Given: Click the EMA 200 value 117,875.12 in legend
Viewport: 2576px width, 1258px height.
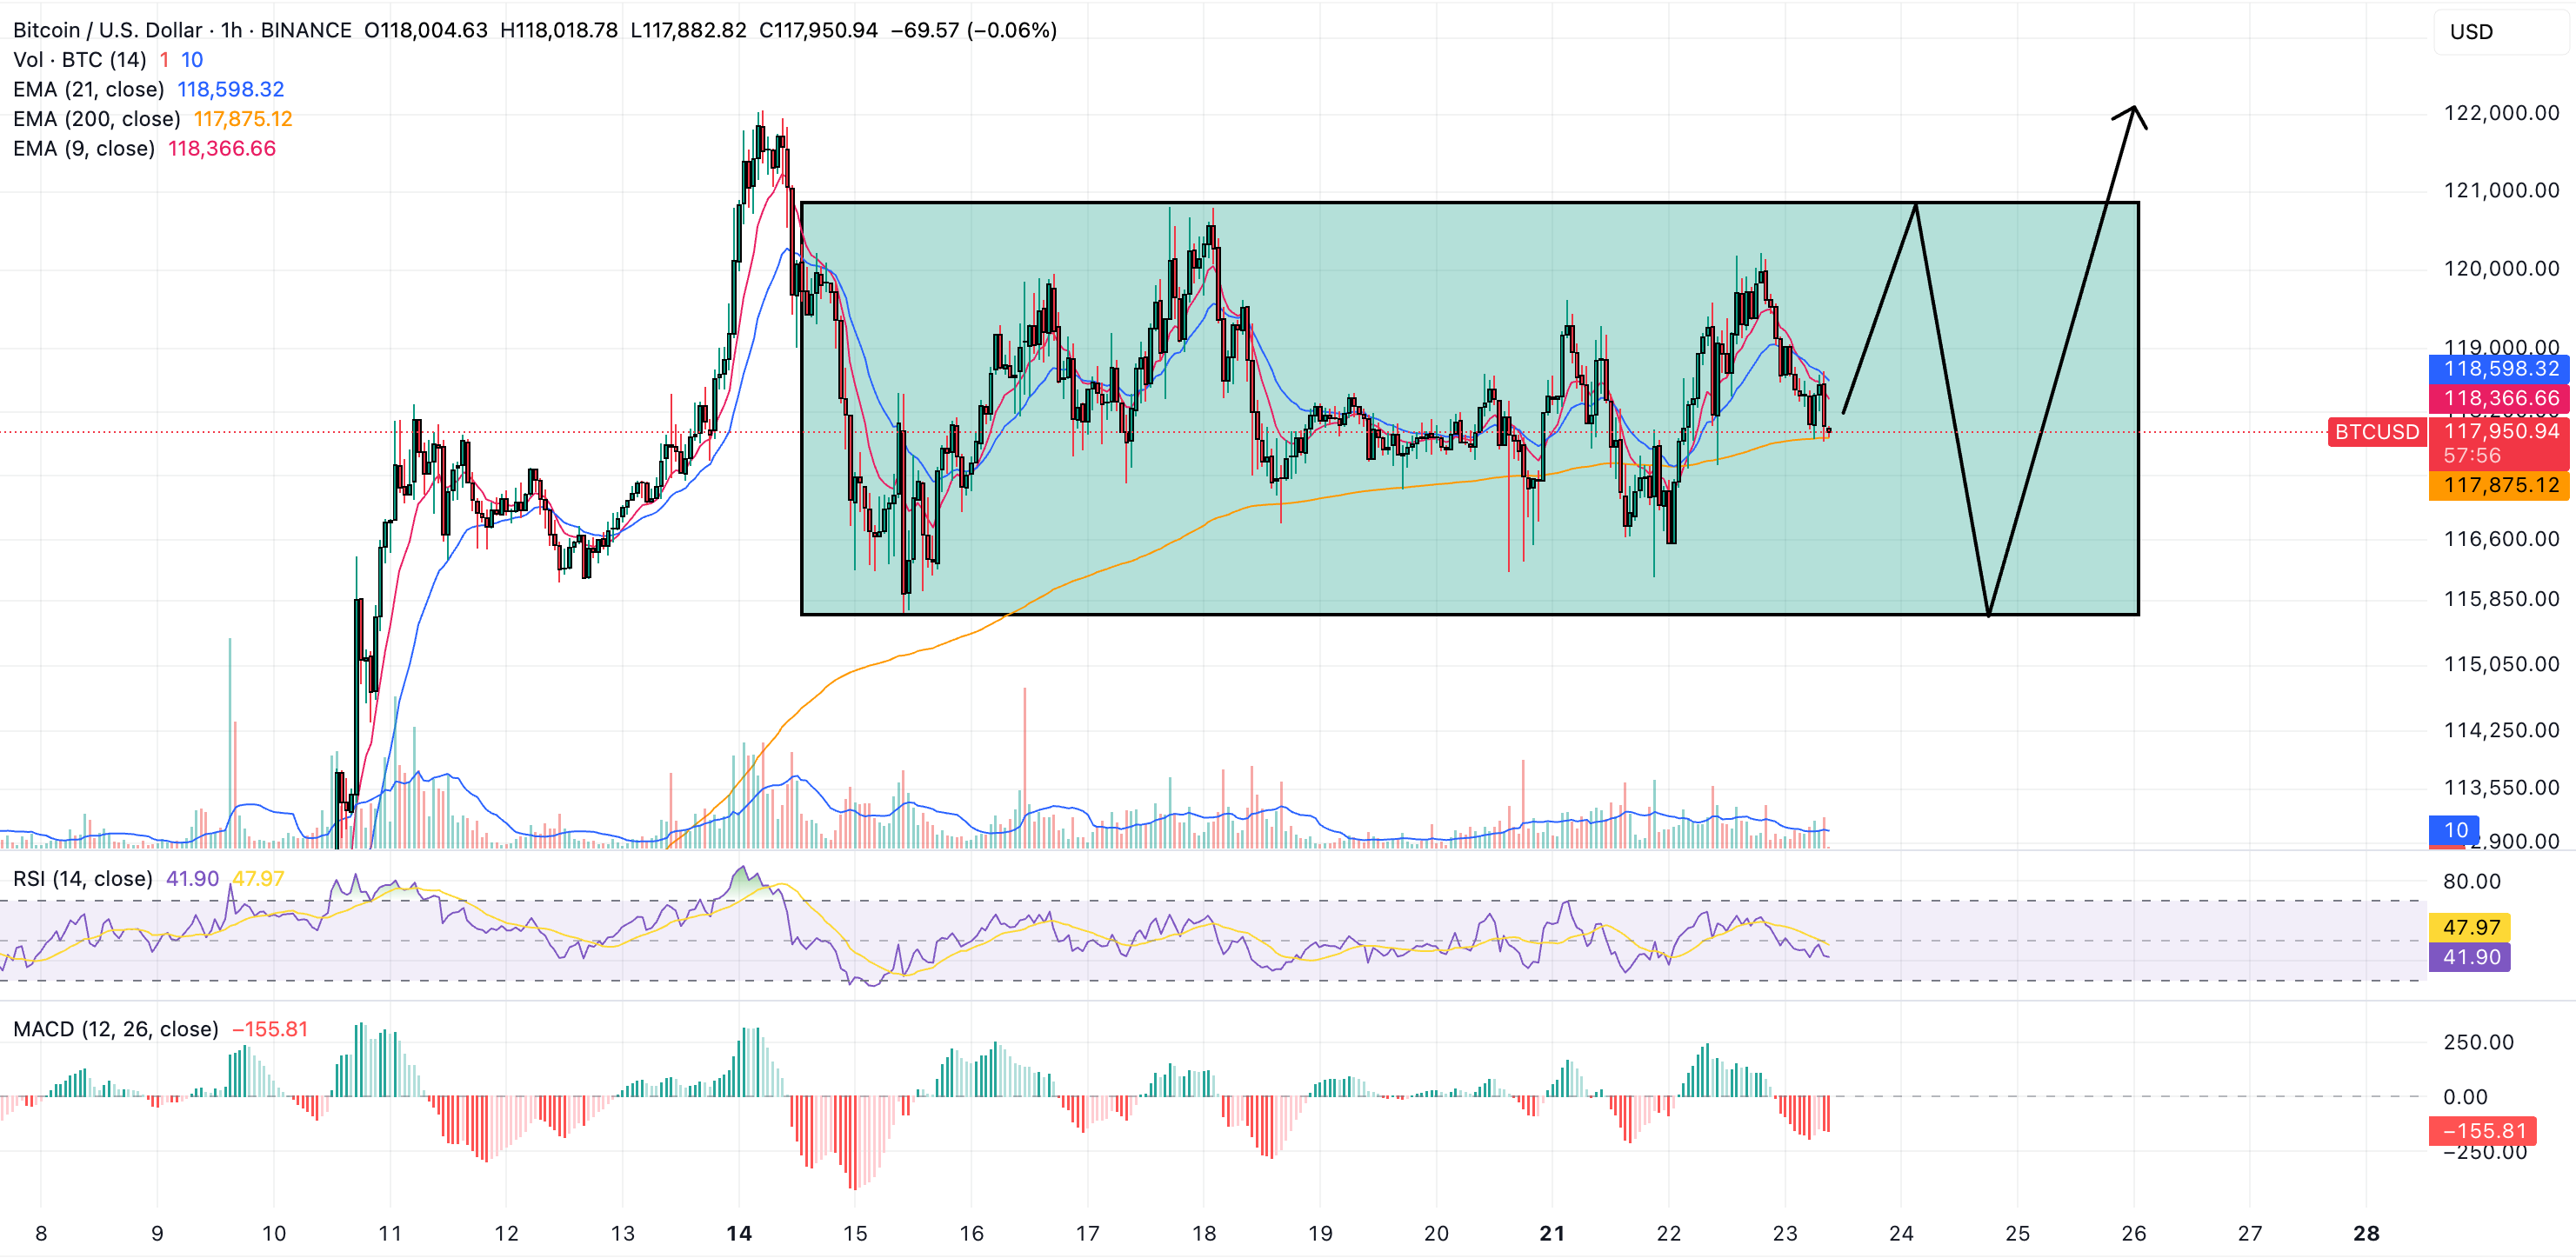Looking at the screenshot, I should 243,119.
